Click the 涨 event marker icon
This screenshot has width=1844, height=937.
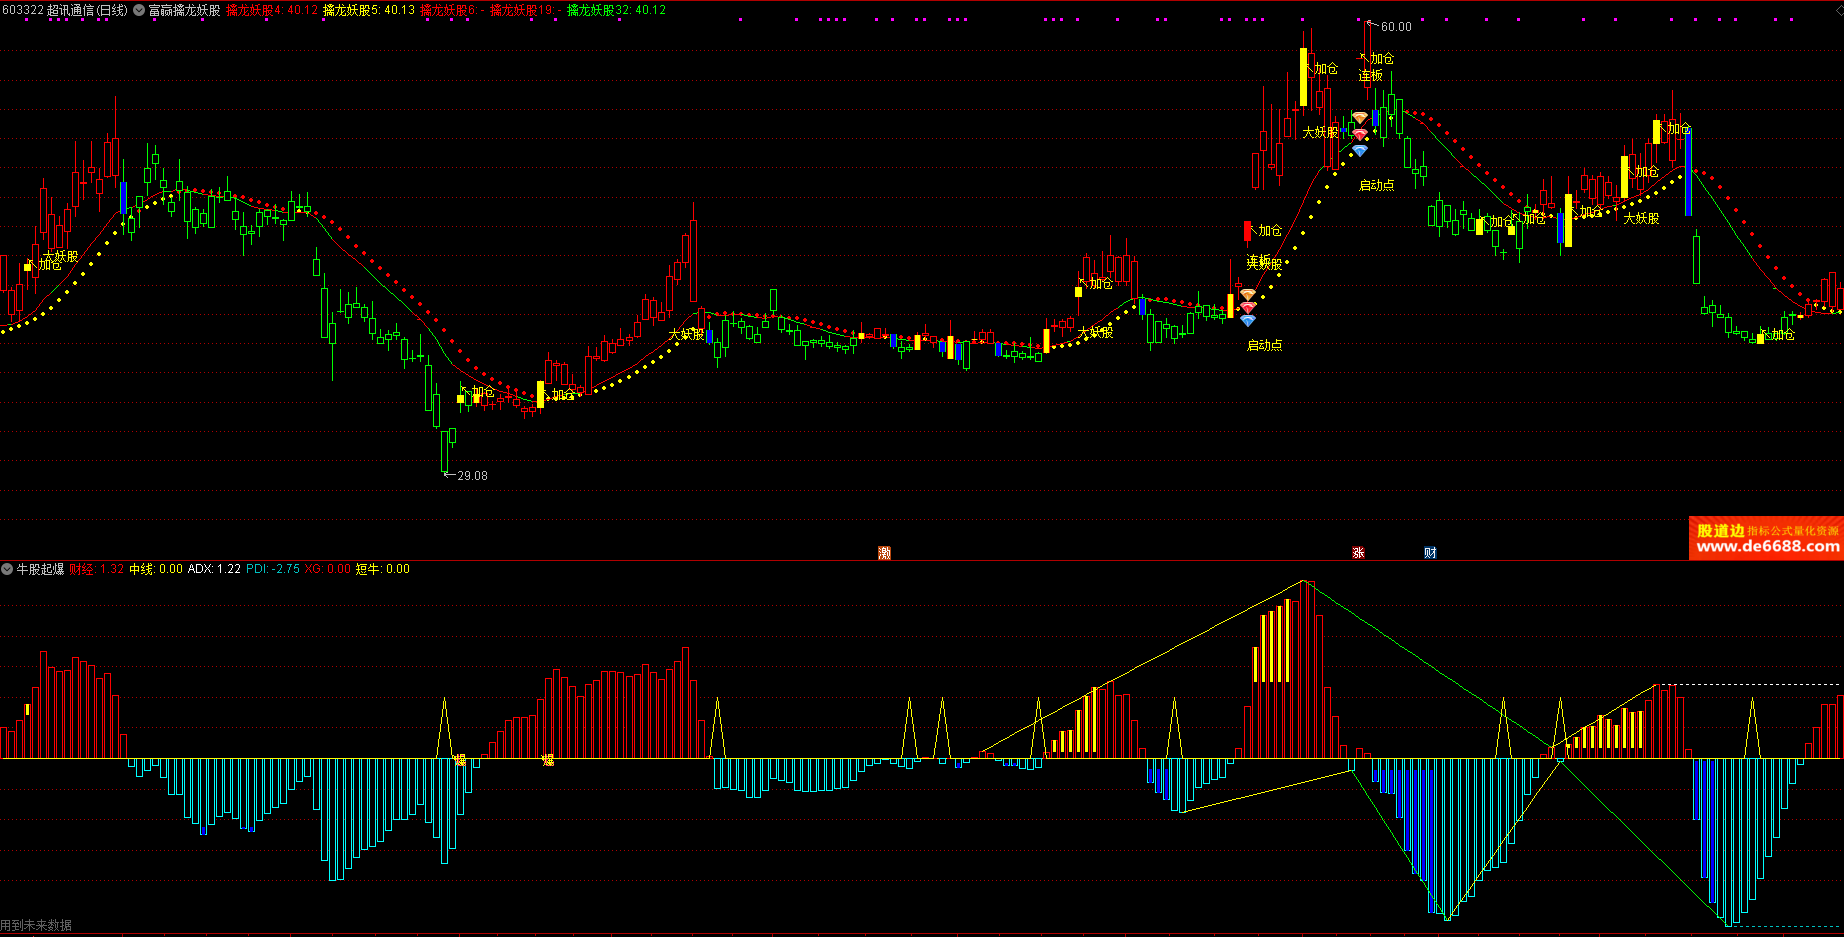1358,553
